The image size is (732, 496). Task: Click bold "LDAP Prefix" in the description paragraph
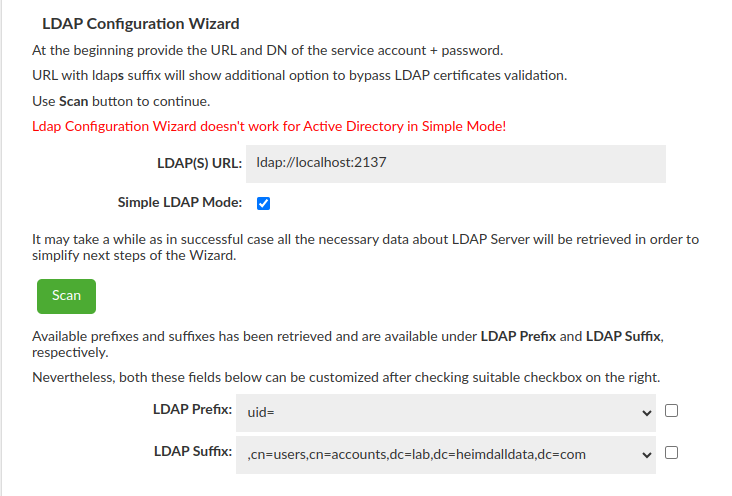518,336
